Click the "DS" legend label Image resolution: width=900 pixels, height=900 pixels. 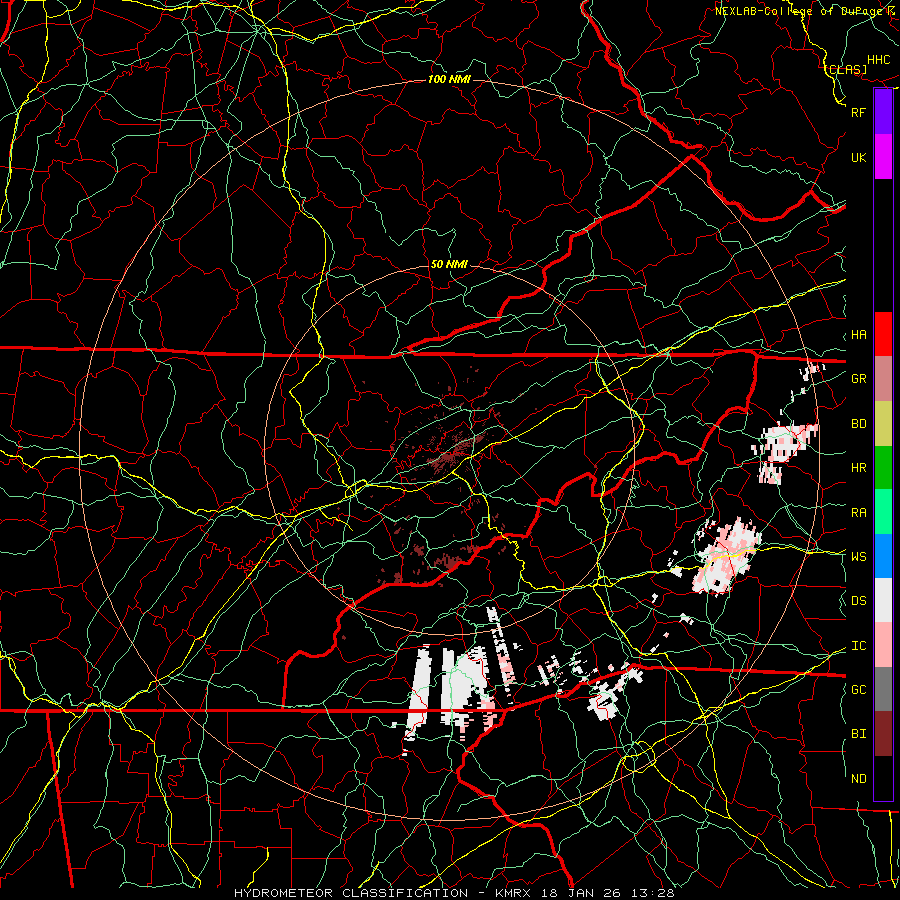(x=858, y=601)
